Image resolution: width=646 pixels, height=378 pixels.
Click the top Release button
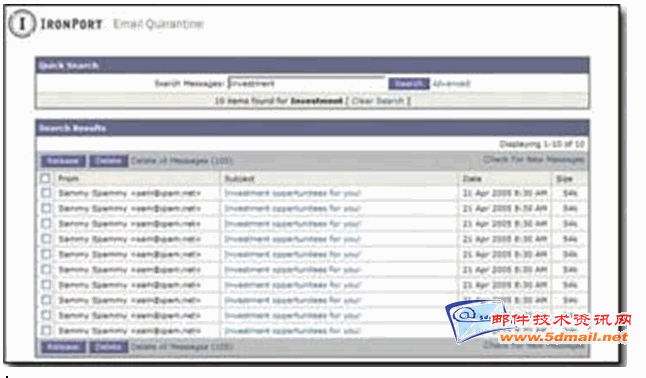(x=63, y=161)
